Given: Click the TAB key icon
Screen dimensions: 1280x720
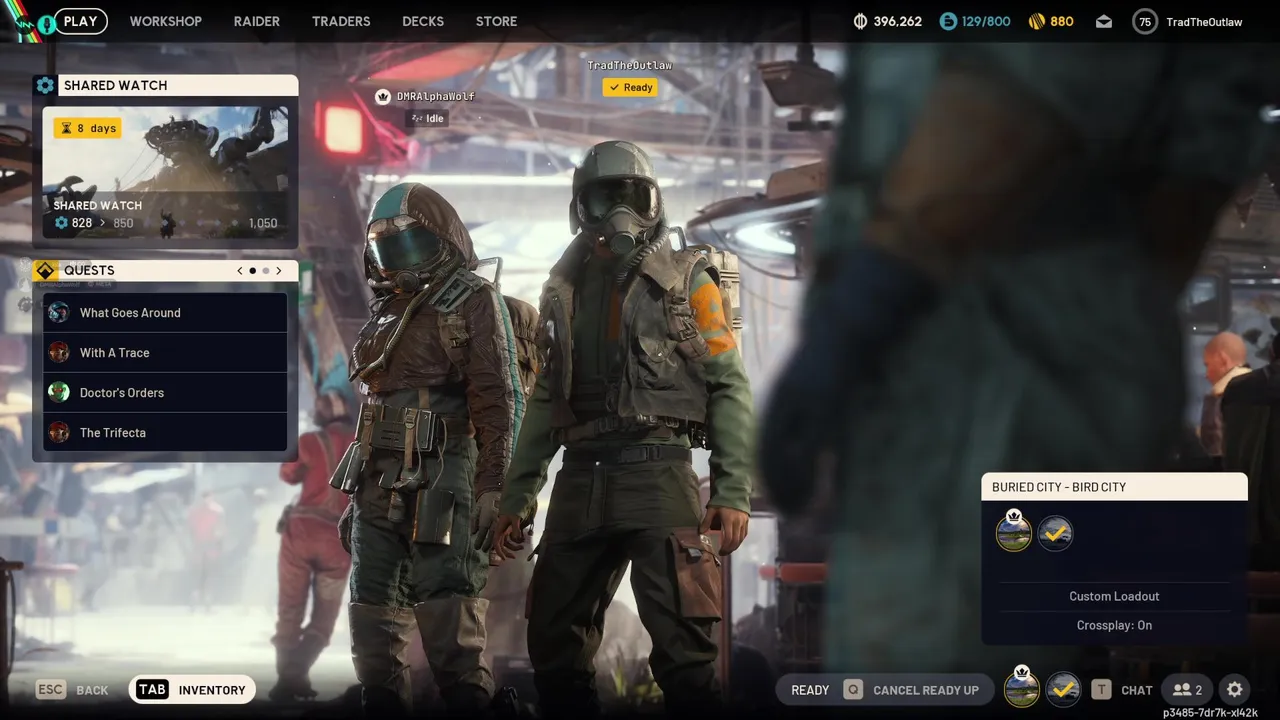Looking at the screenshot, I should tap(152, 689).
